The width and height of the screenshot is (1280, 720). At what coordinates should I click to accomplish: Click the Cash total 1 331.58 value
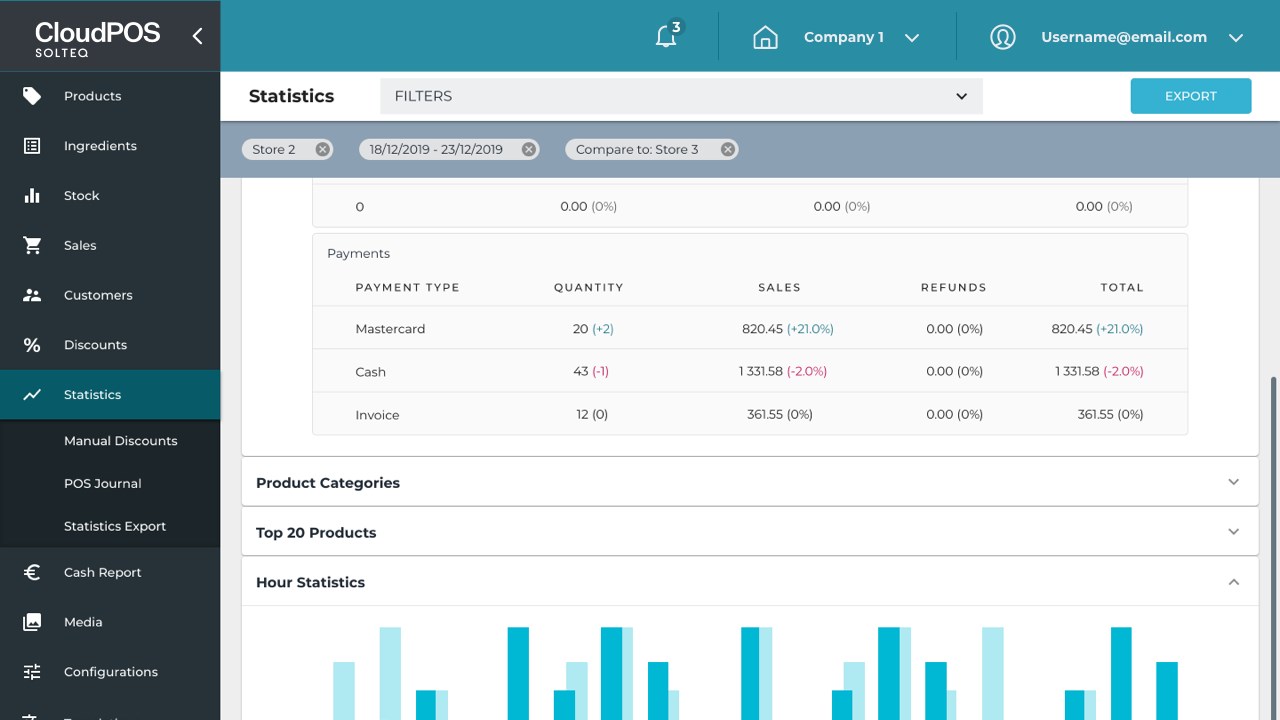click(1077, 371)
